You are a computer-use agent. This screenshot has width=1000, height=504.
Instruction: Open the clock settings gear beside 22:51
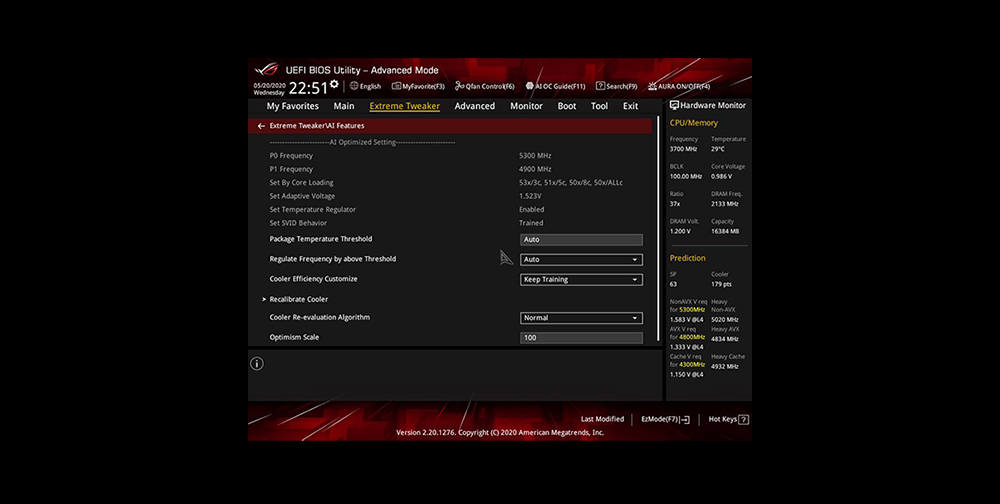tap(334, 84)
